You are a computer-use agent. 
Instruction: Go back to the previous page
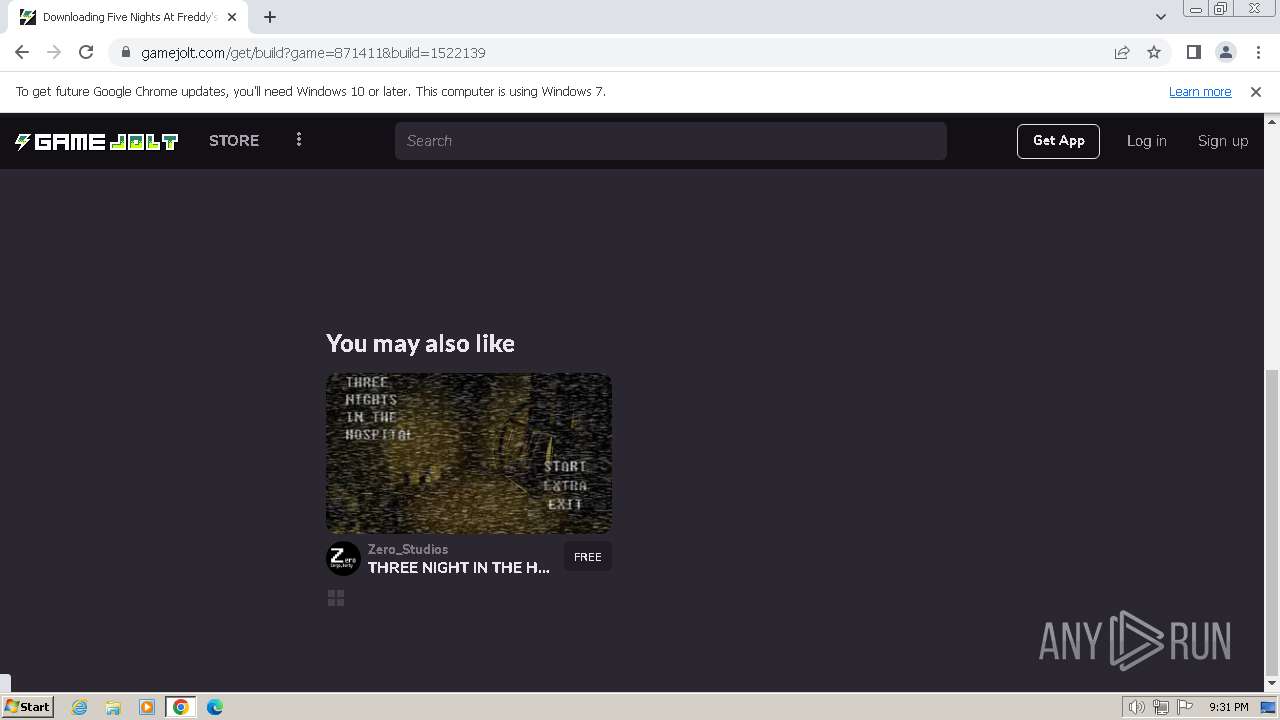[x=22, y=52]
